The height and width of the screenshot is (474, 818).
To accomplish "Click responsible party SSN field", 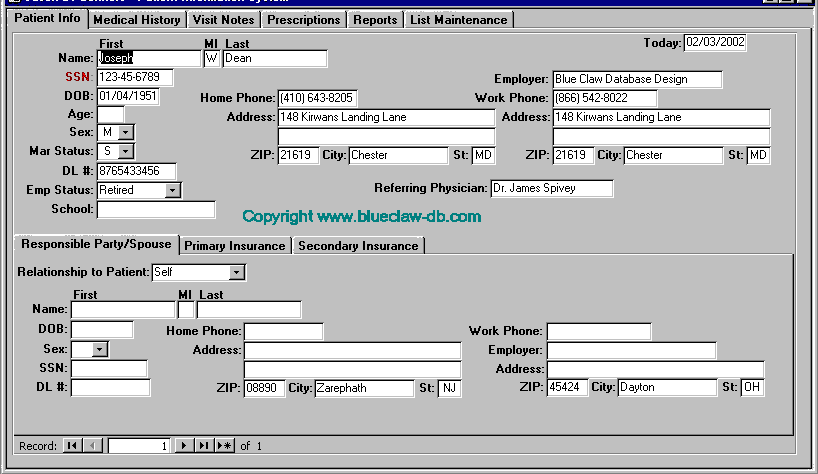I will pos(109,369).
